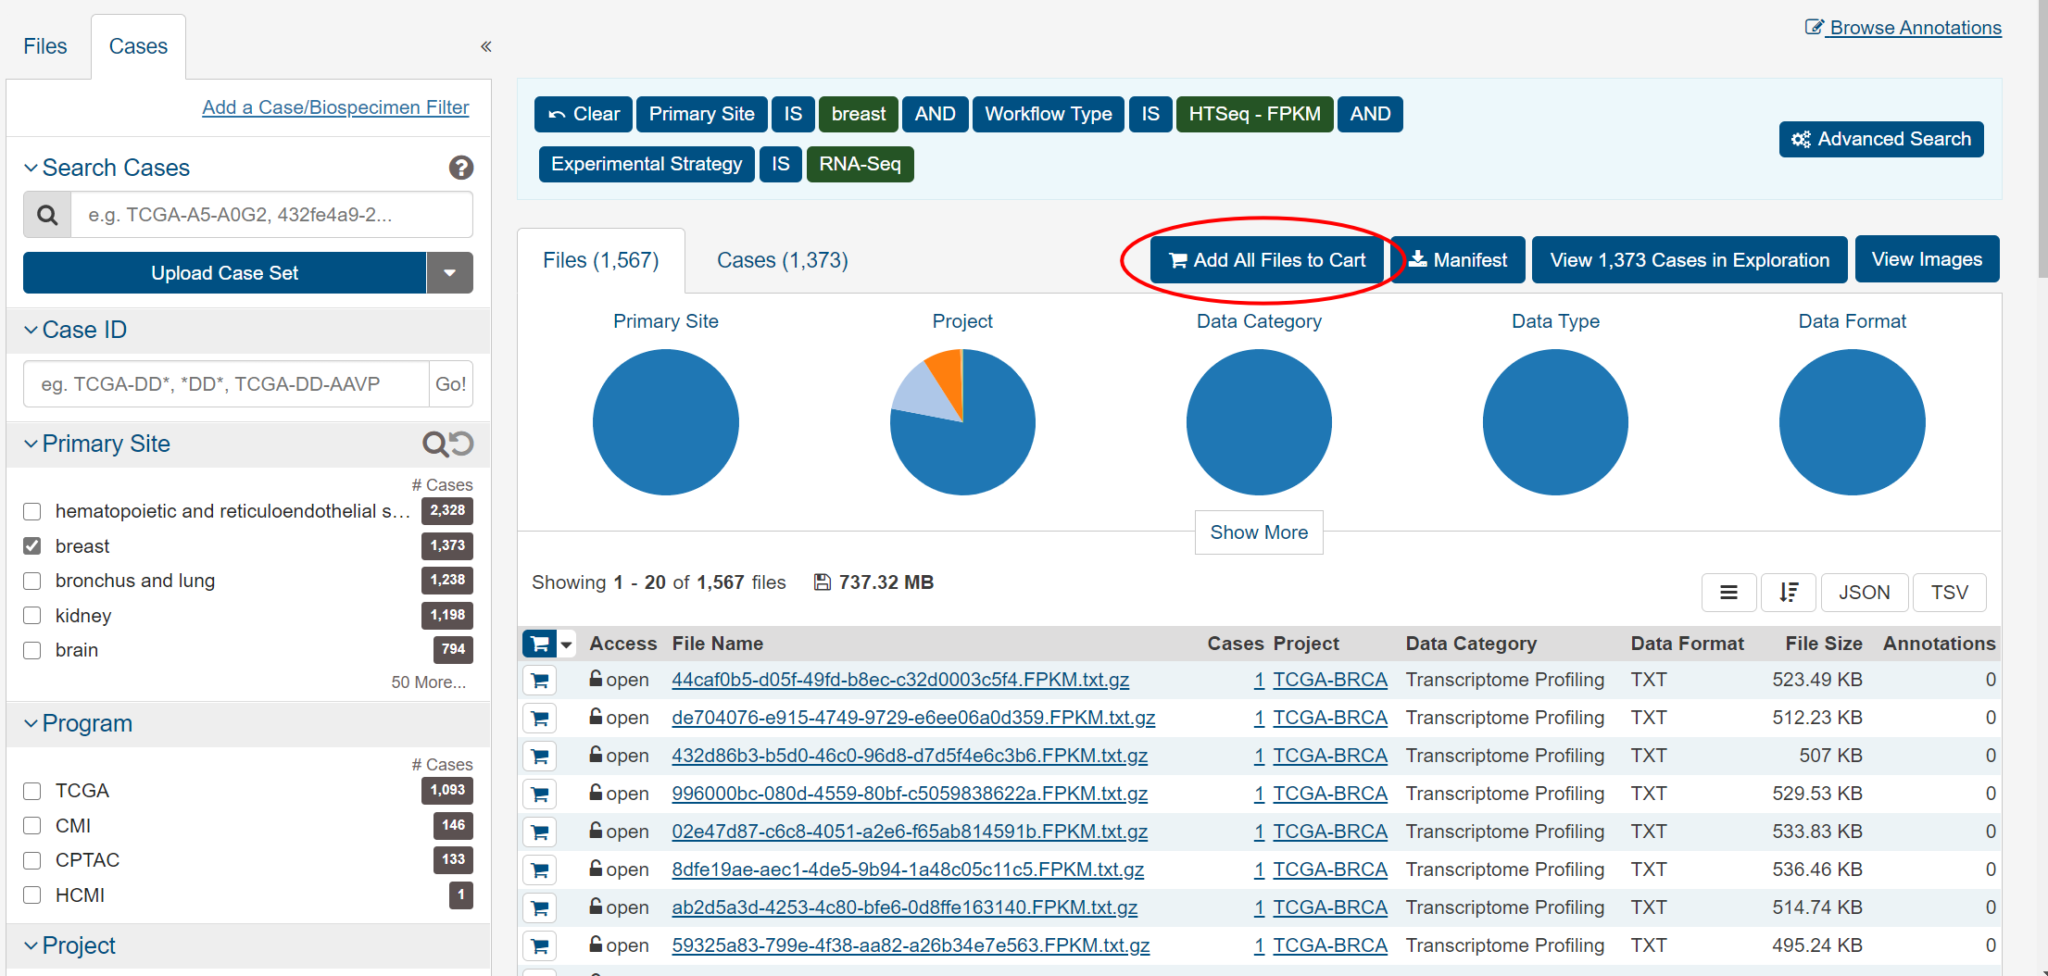Collapse the left filter panel with double-chevron
This screenshot has height=976, width=2048.
coord(486,46)
